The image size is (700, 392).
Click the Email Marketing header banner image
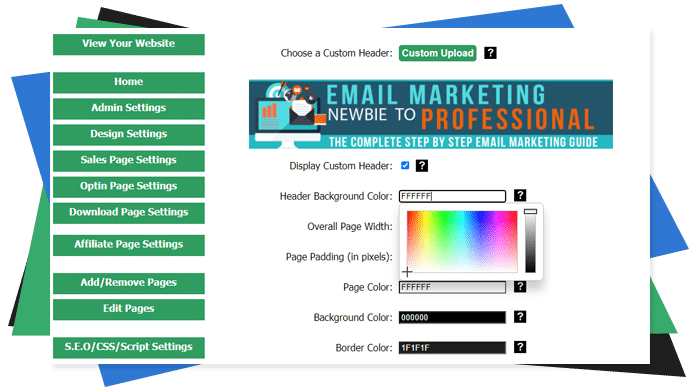pyautogui.click(x=431, y=114)
